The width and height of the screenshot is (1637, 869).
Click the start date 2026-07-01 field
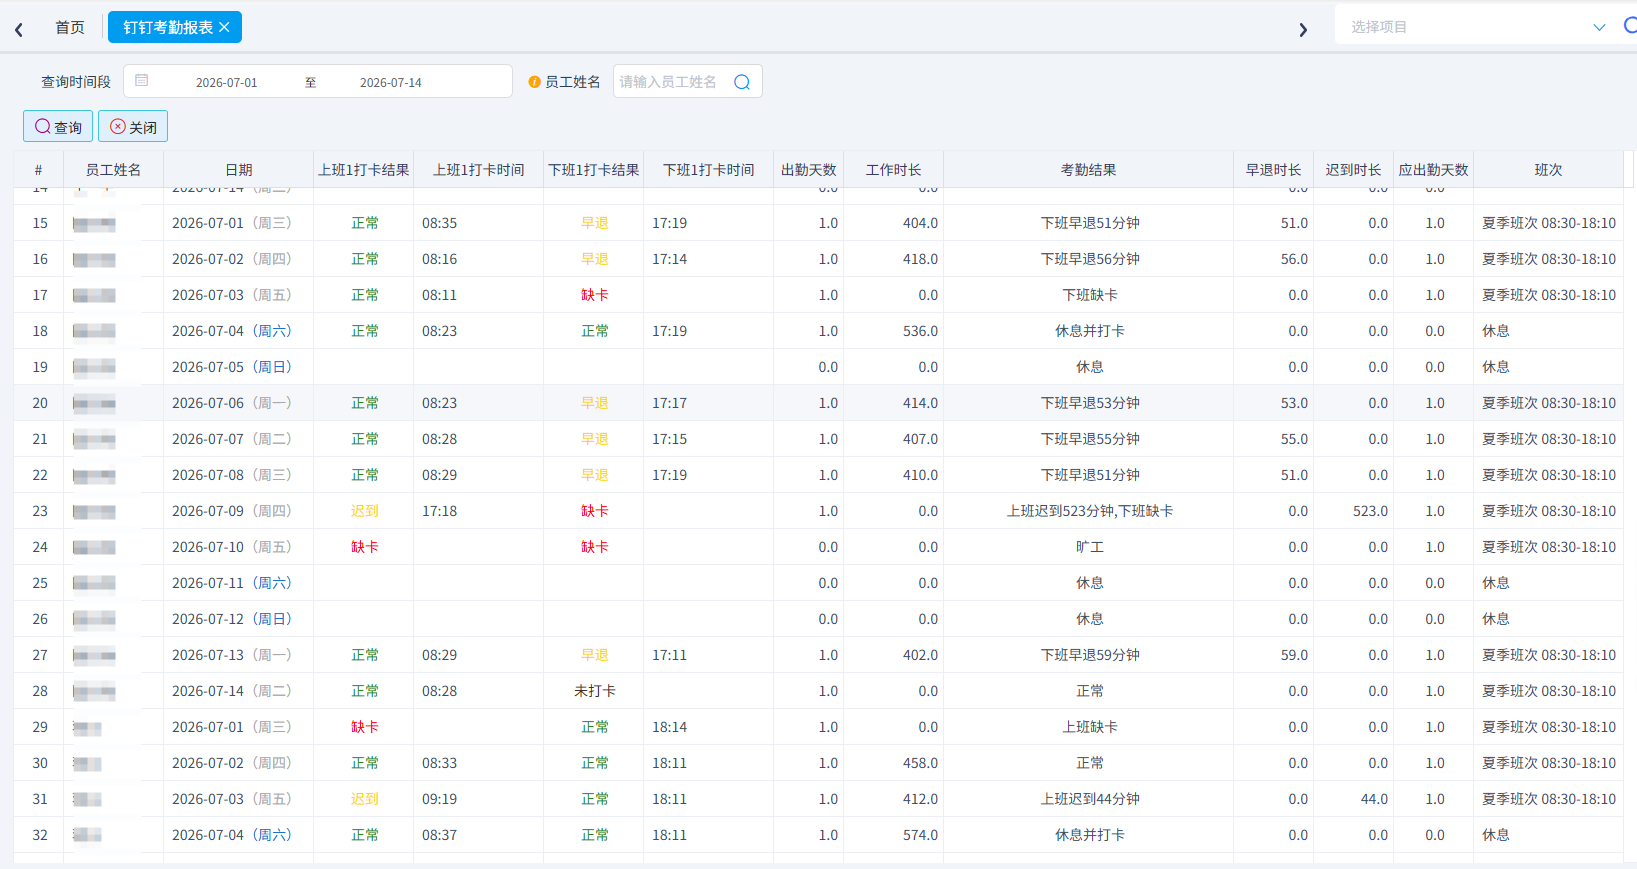click(227, 82)
